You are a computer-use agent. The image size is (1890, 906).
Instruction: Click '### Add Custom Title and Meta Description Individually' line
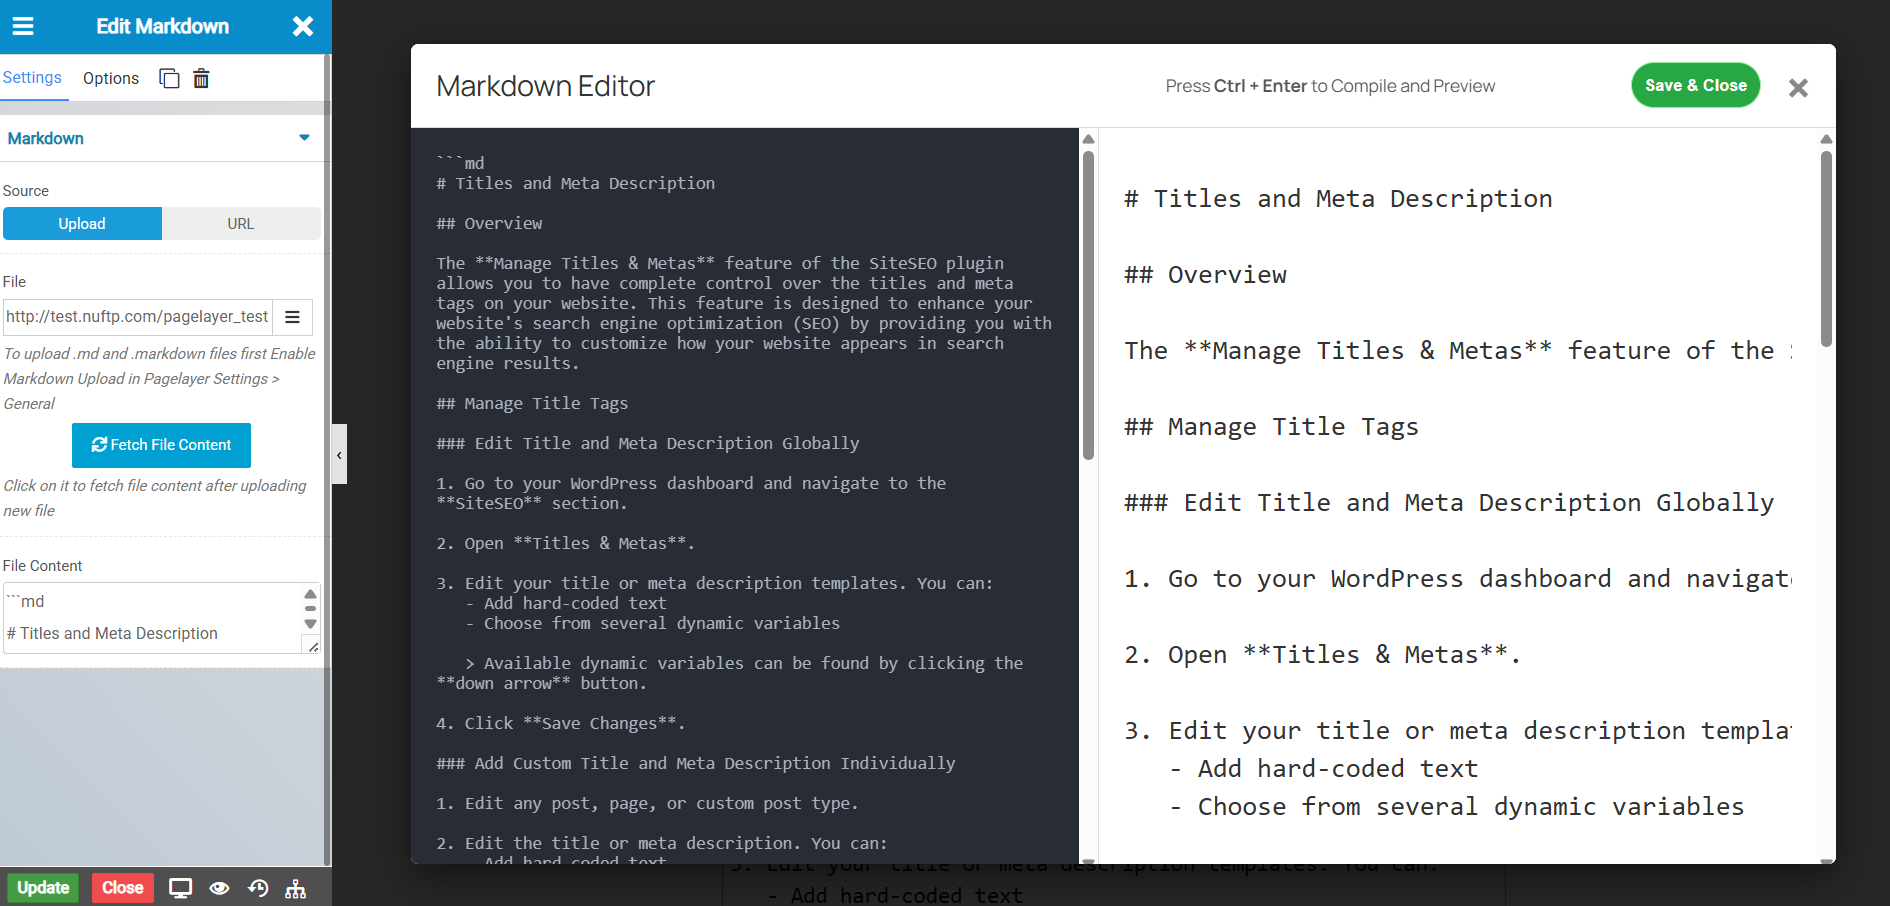tap(695, 764)
